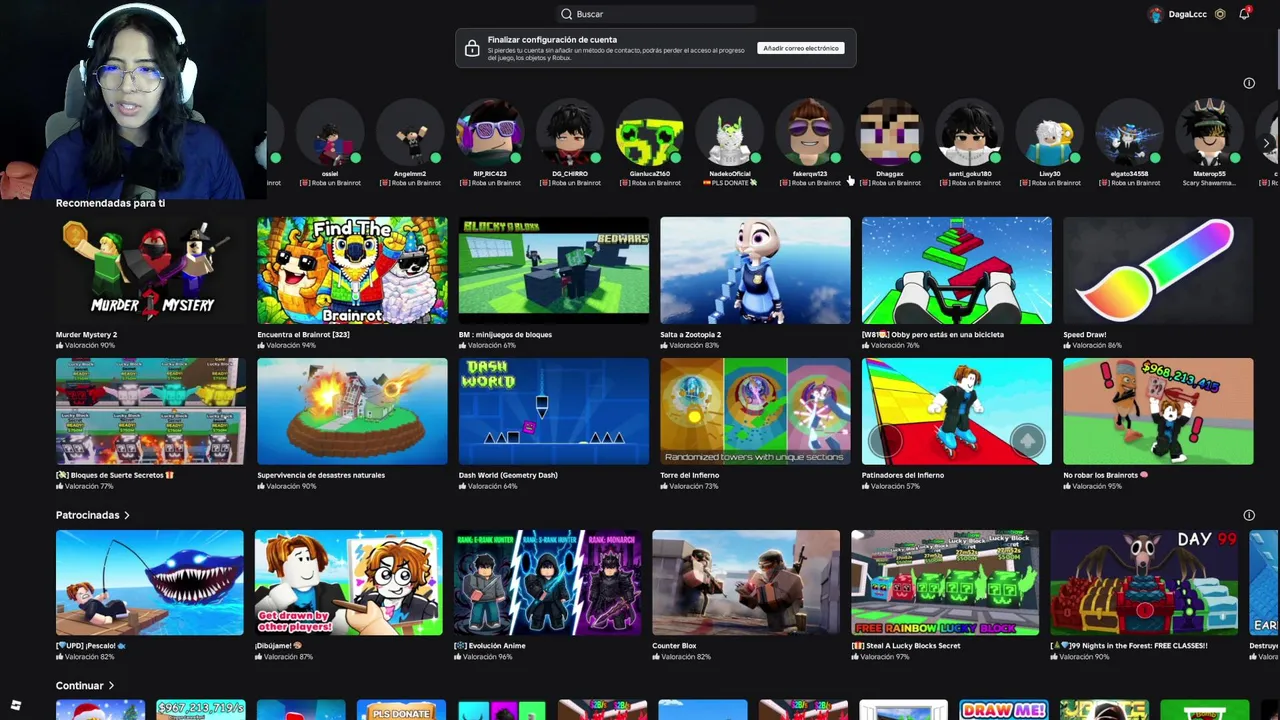Viewport: 1280px width, 720px height.
Task: Open Steal A Lucky Blocks Secret thumbnail
Action: pos(945,583)
